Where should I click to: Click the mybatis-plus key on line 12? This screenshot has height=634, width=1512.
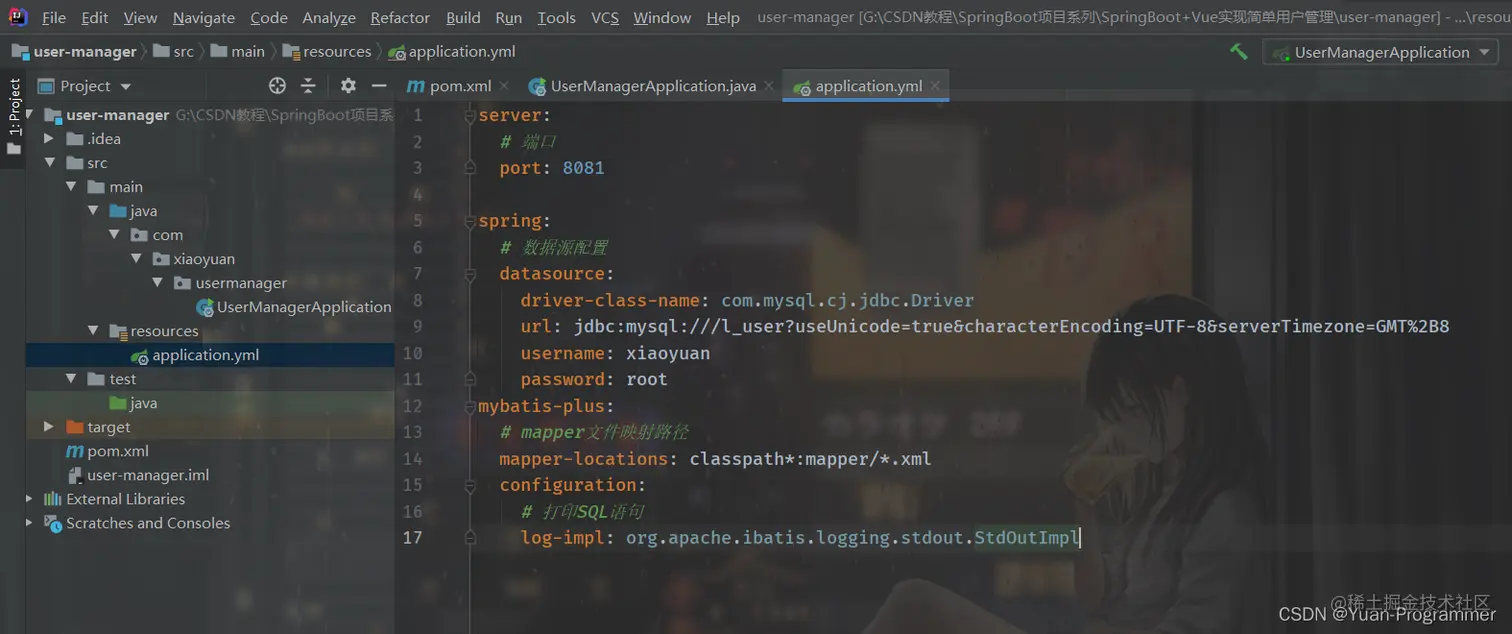(542, 406)
